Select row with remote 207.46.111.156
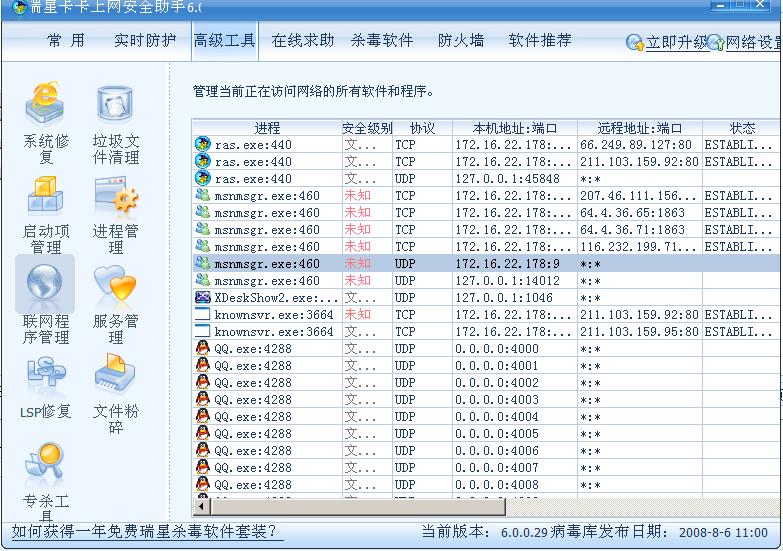The height and width of the screenshot is (551, 783). (x=486, y=195)
